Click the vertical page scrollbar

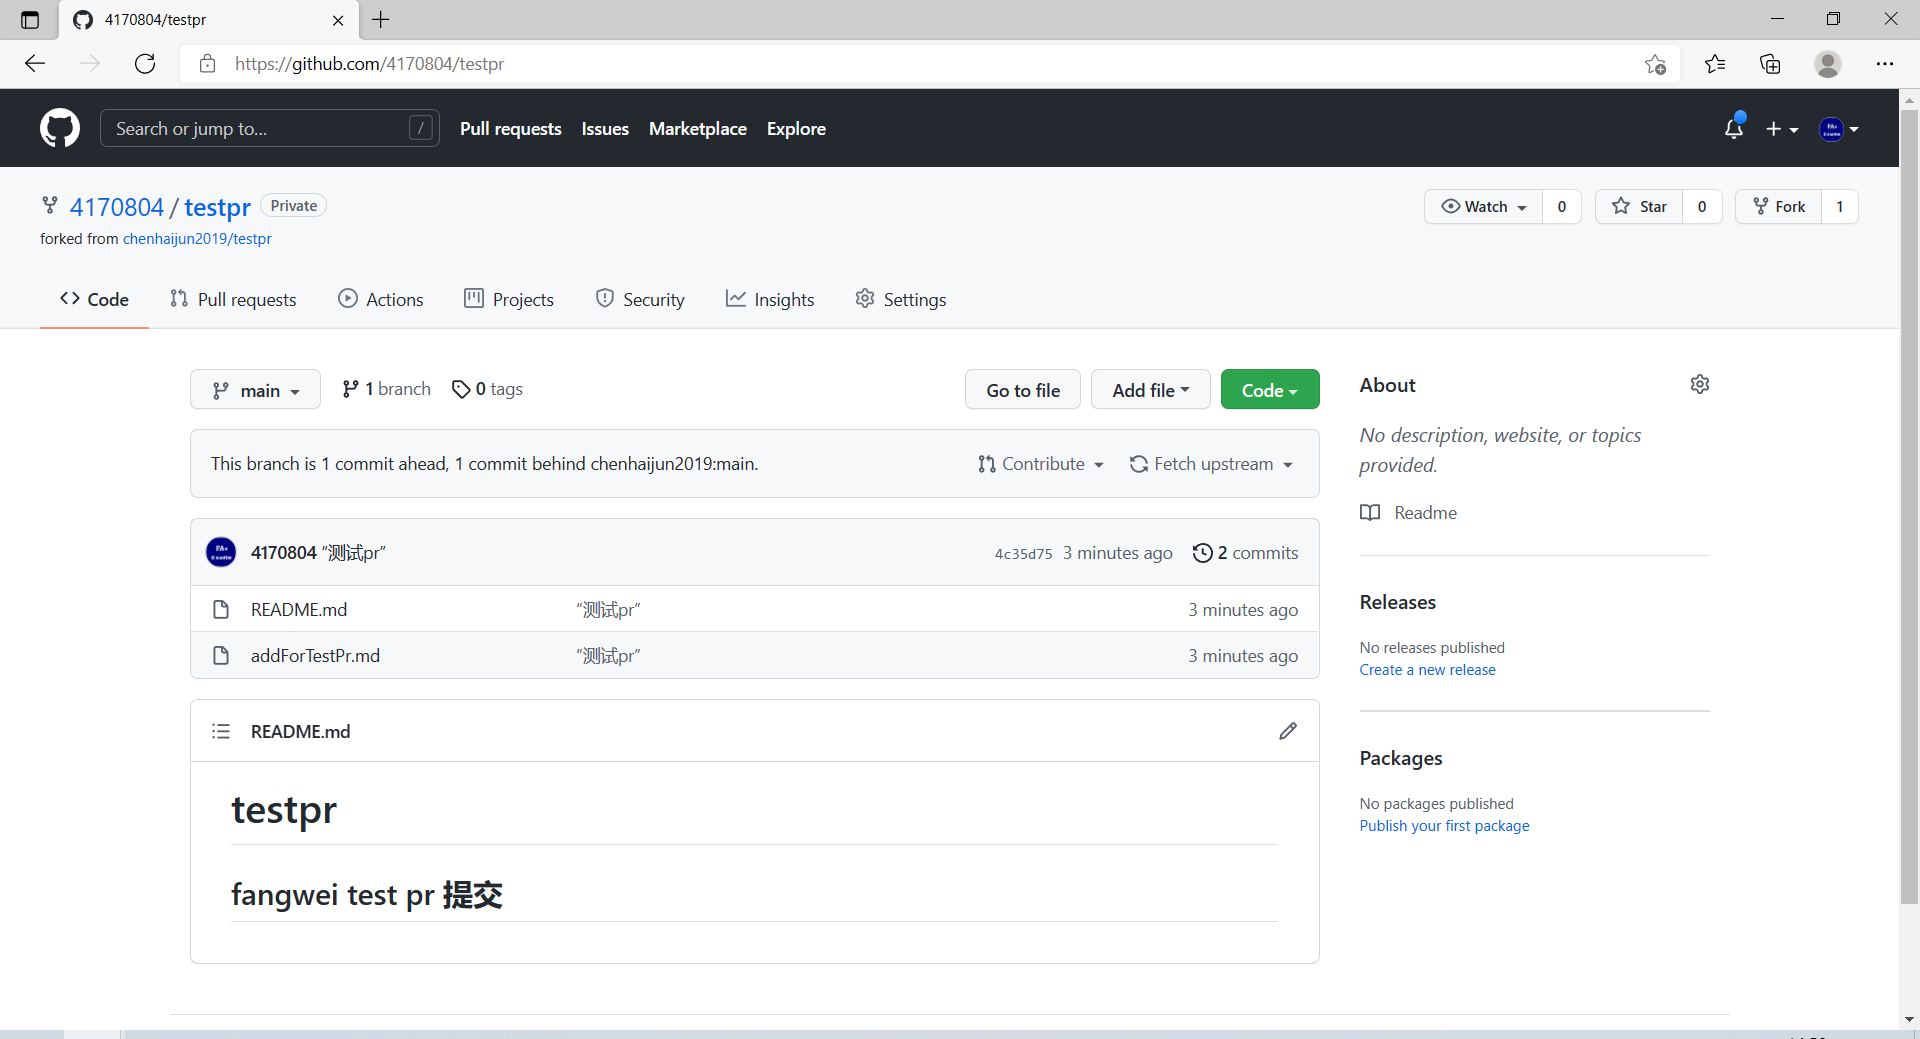click(1909, 505)
